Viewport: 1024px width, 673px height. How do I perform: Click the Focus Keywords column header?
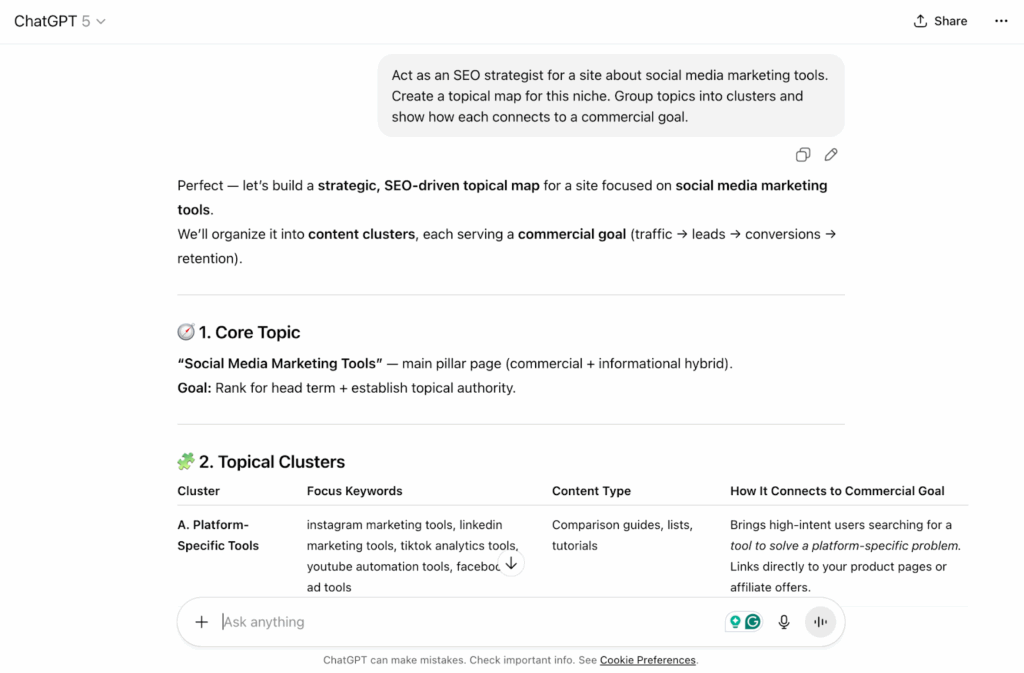(354, 491)
